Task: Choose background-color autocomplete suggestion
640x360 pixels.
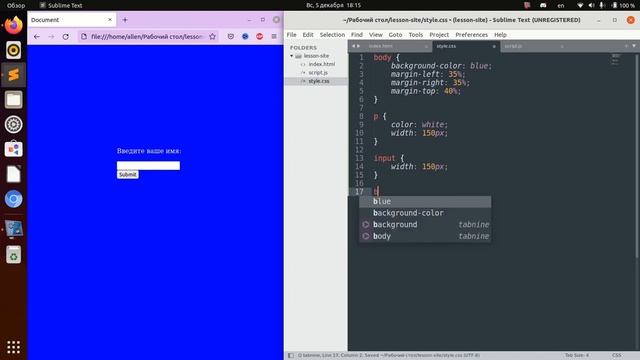Action: coord(425,213)
